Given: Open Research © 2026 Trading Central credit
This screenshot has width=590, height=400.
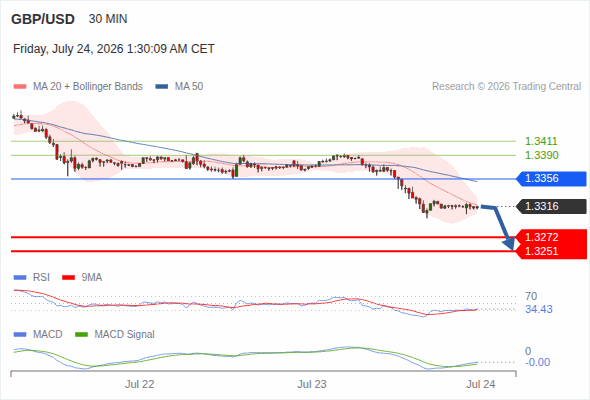Looking at the screenshot, I should (x=506, y=87).
